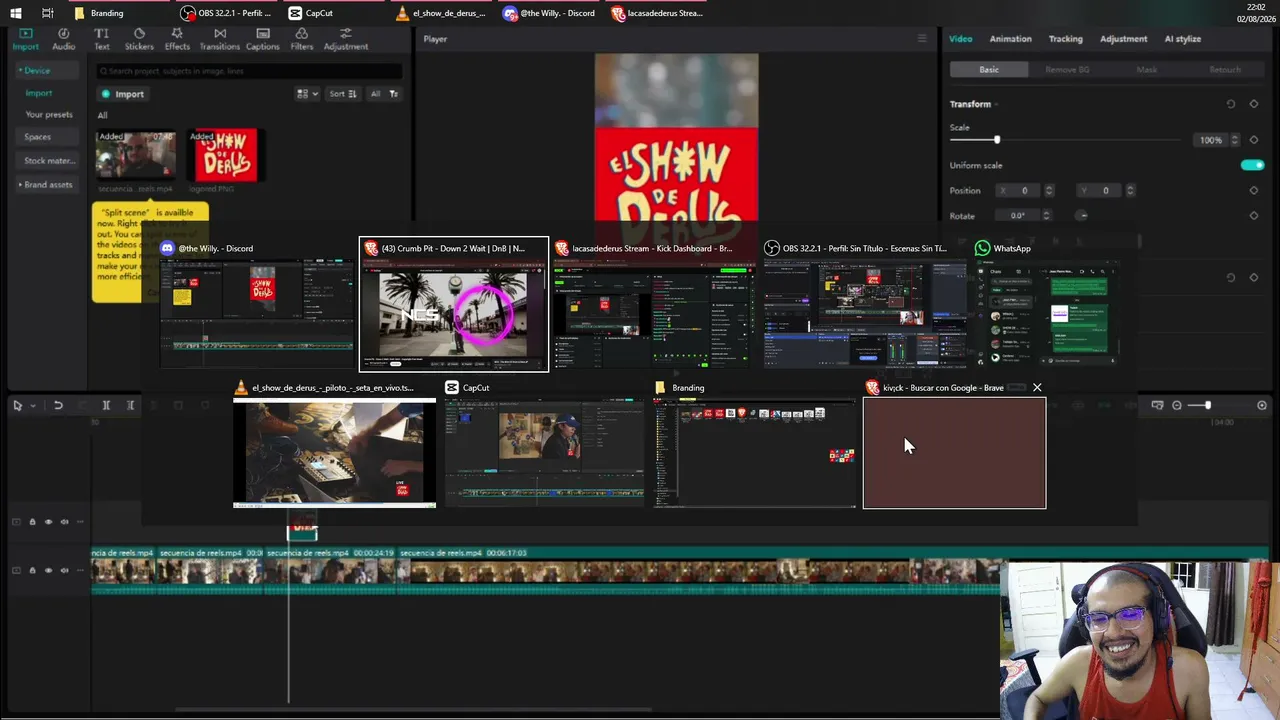Open the Text tool panel

tap(102, 39)
